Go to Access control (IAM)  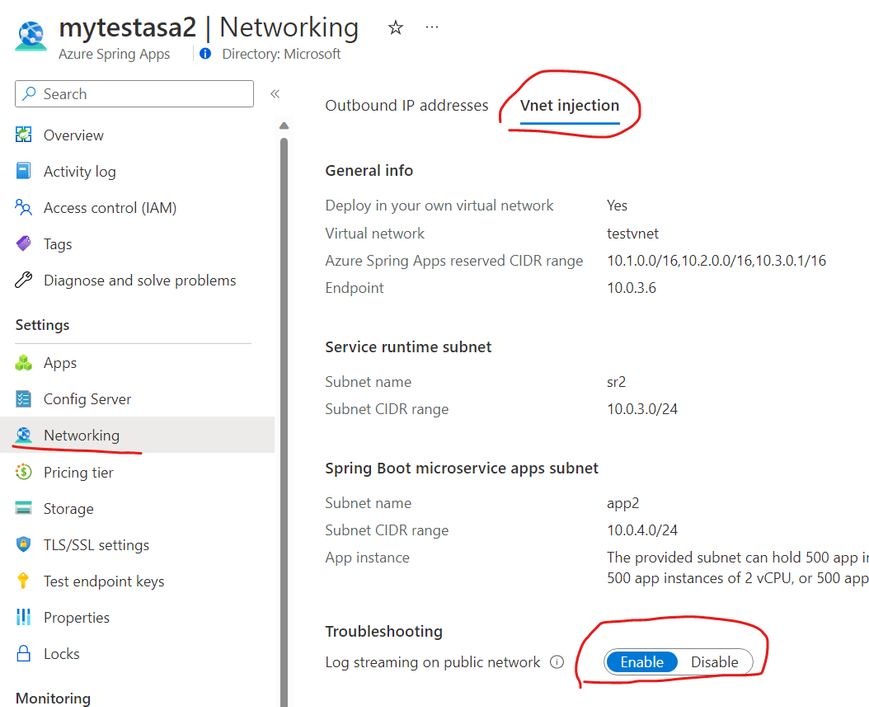(x=110, y=208)
